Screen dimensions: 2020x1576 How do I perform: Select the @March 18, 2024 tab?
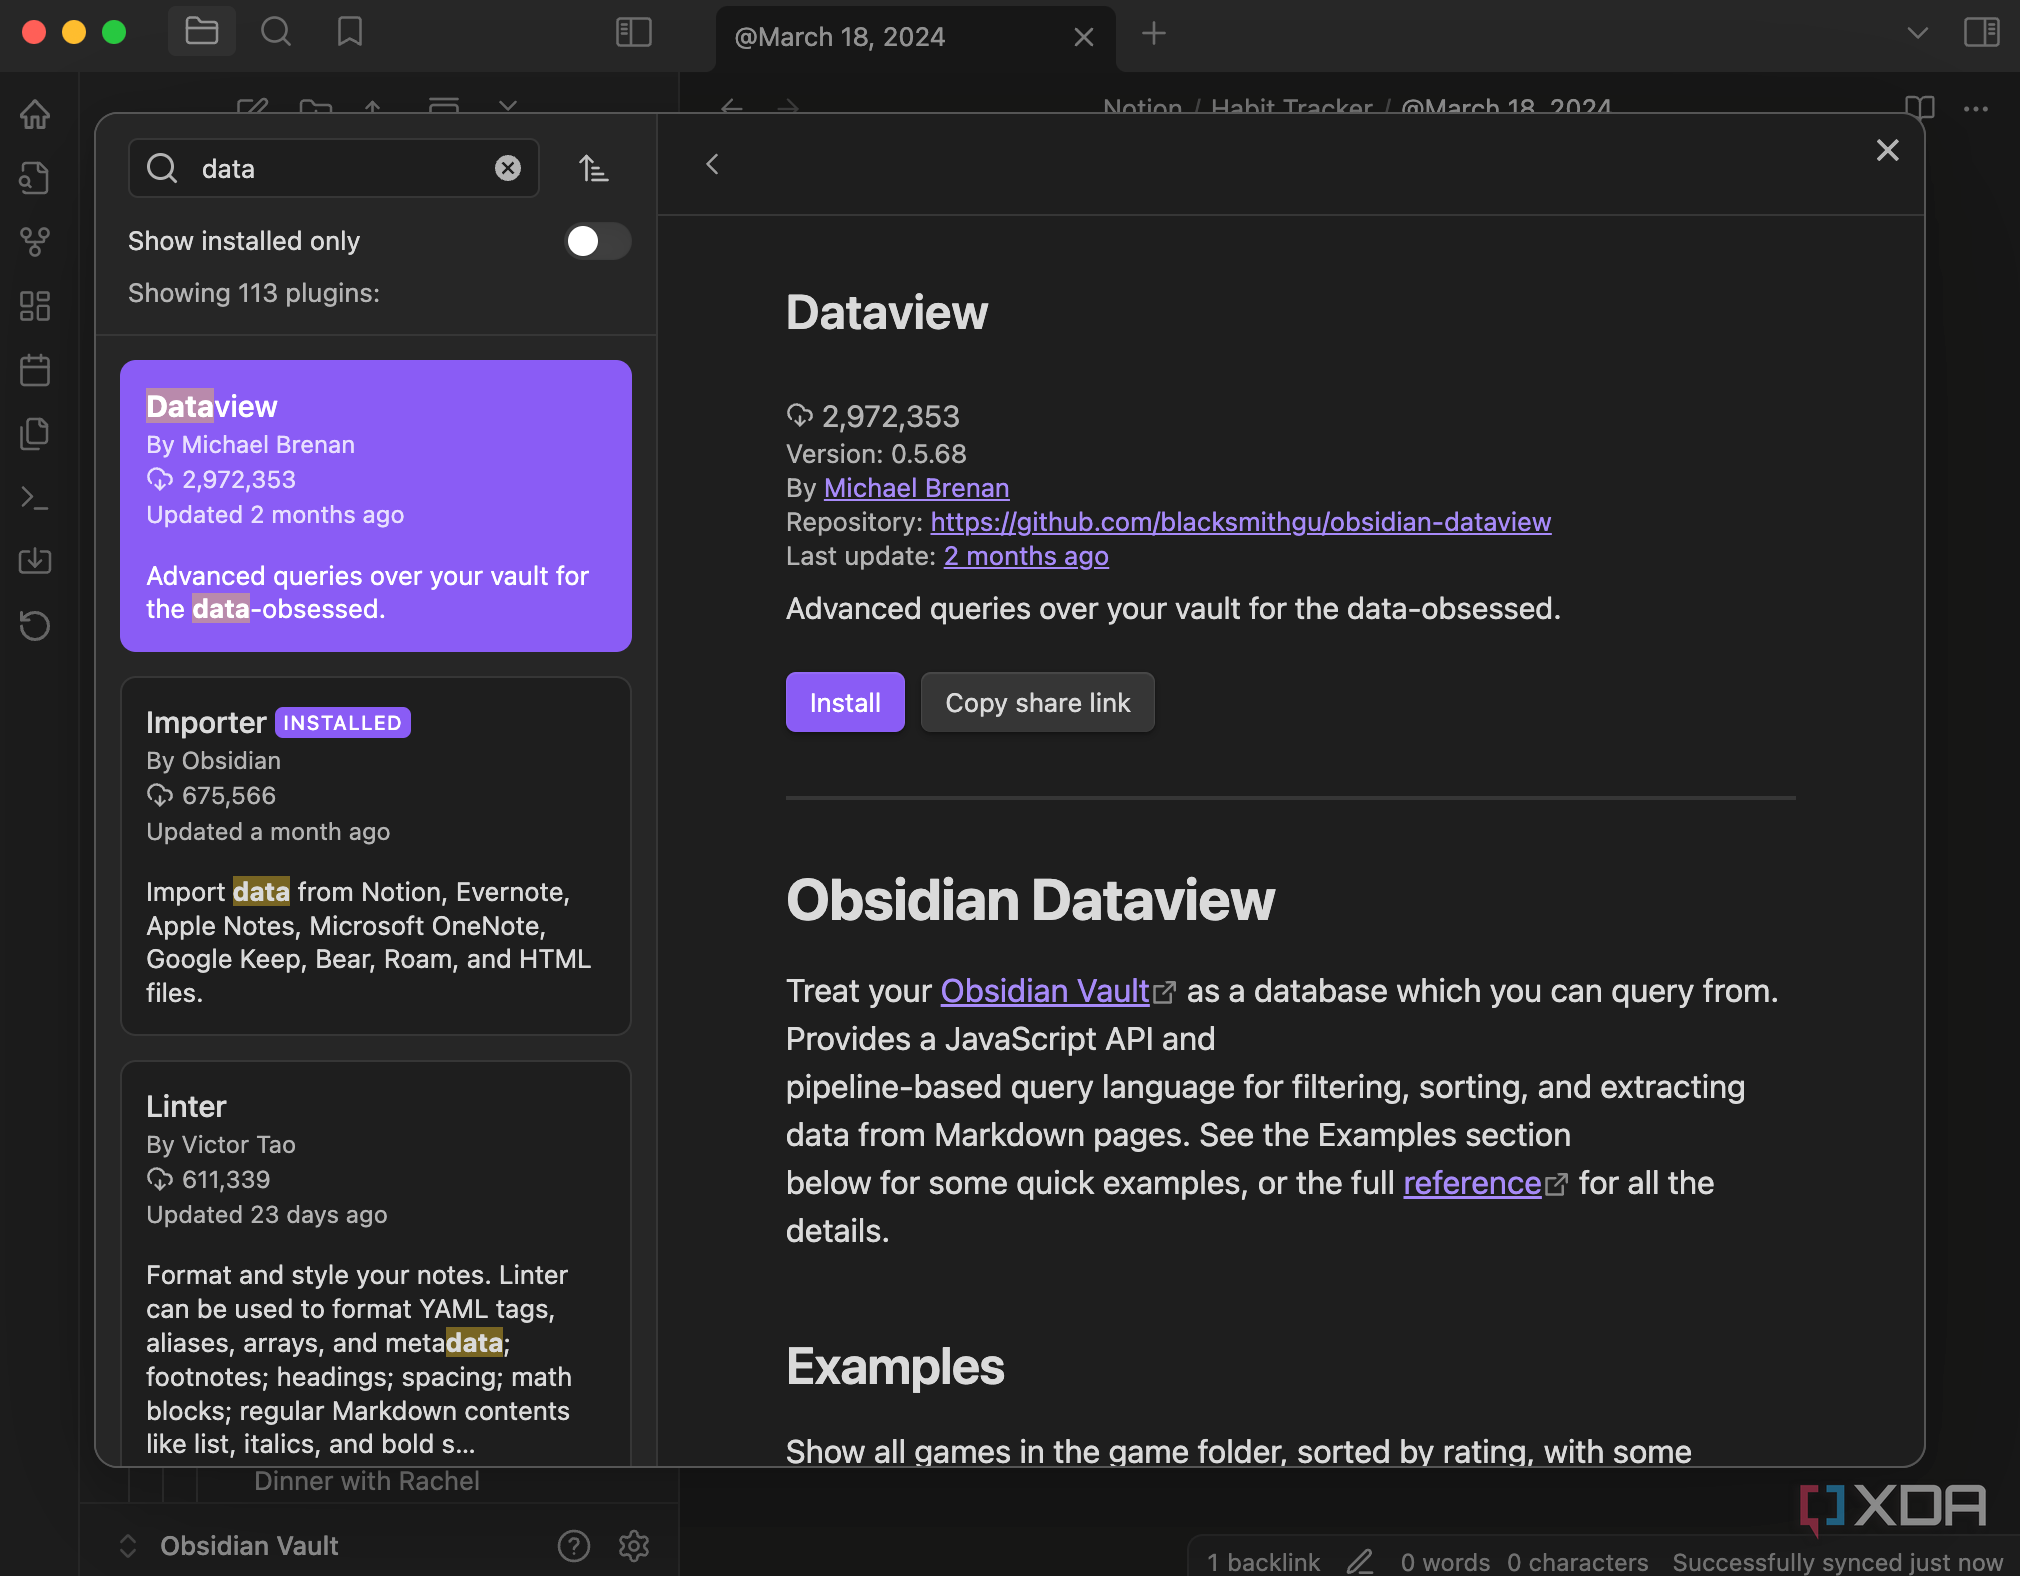click(x=840, y=37)
